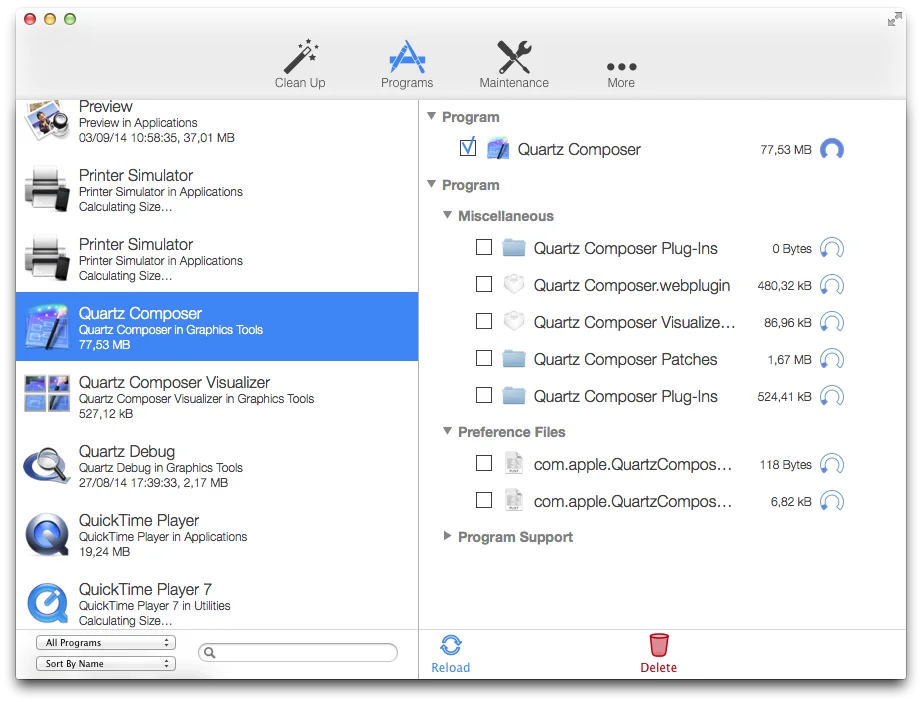Check the 6,82 kB preference file box
Viewport: 922px width, 703px height.
484,501
